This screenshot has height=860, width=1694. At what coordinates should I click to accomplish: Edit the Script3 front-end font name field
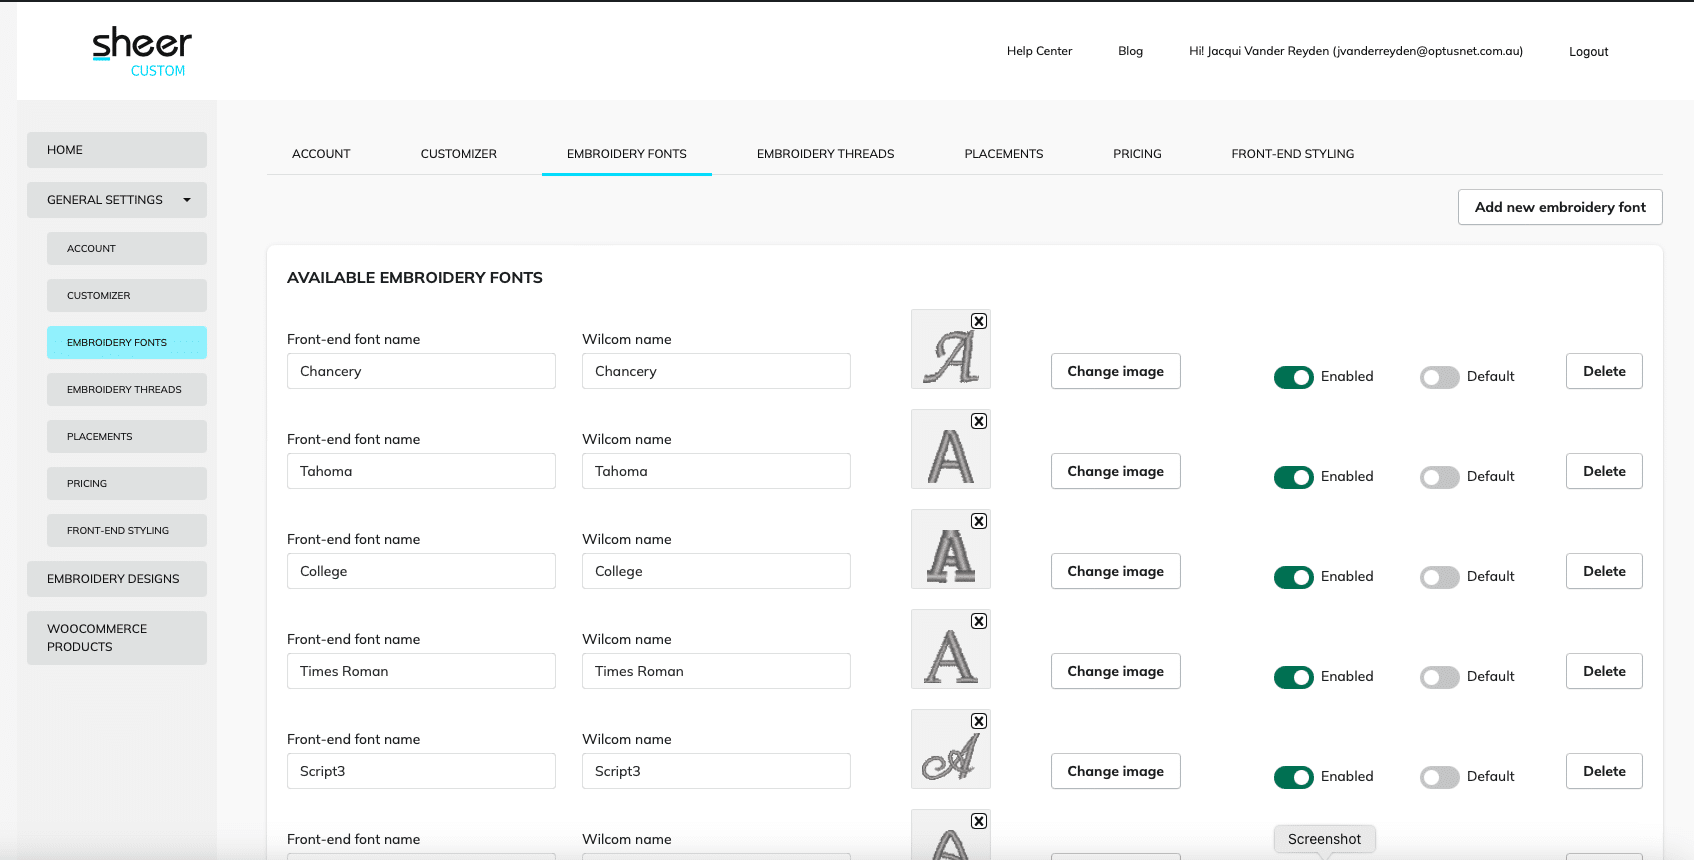tap(421, 771)
